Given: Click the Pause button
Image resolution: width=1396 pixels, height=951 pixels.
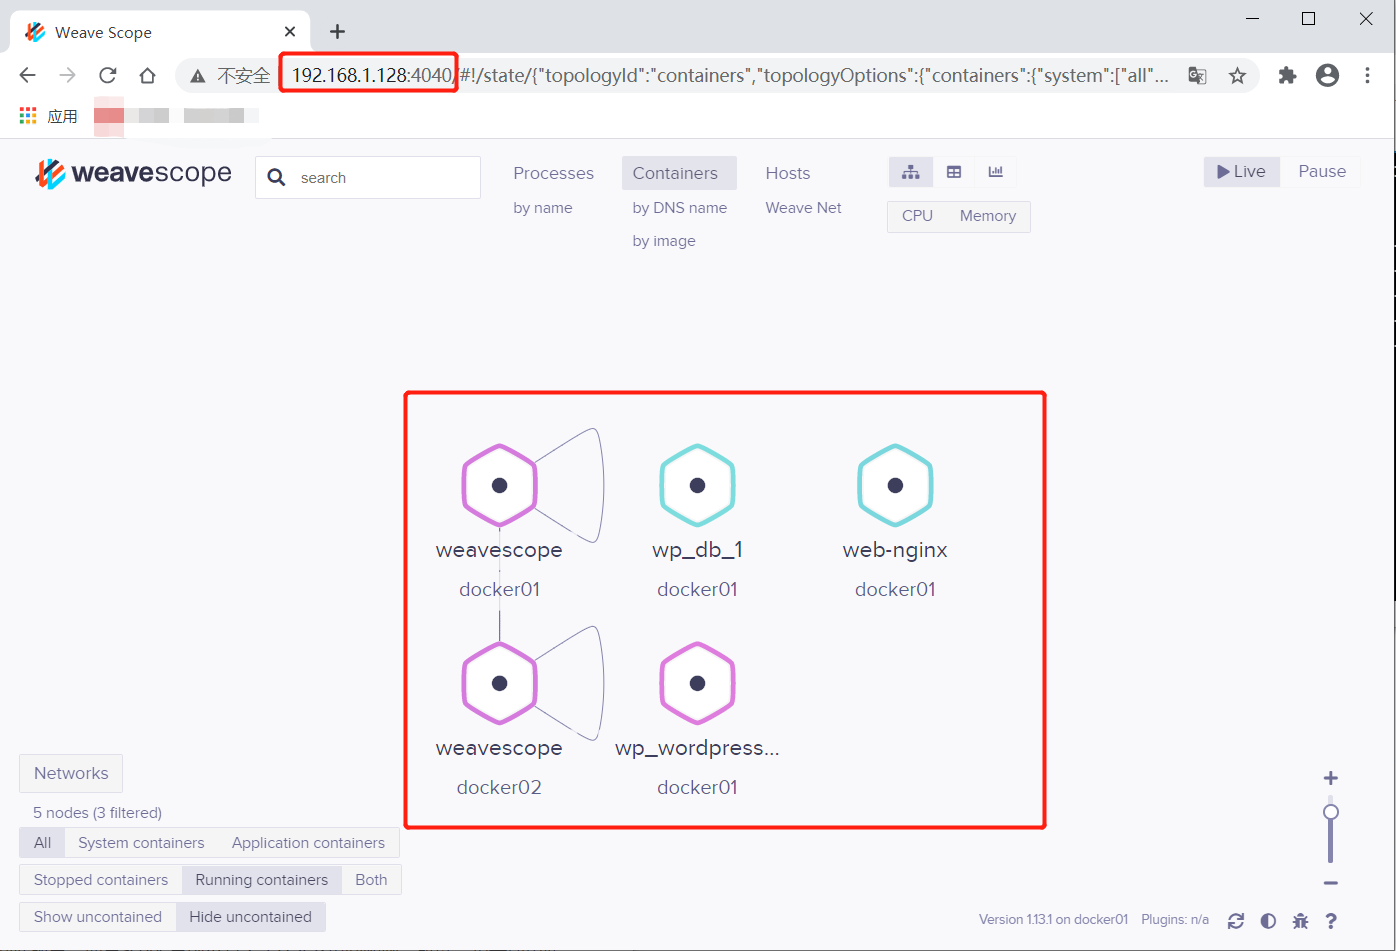Looking at the screenshot, I should click(1322, 172).
